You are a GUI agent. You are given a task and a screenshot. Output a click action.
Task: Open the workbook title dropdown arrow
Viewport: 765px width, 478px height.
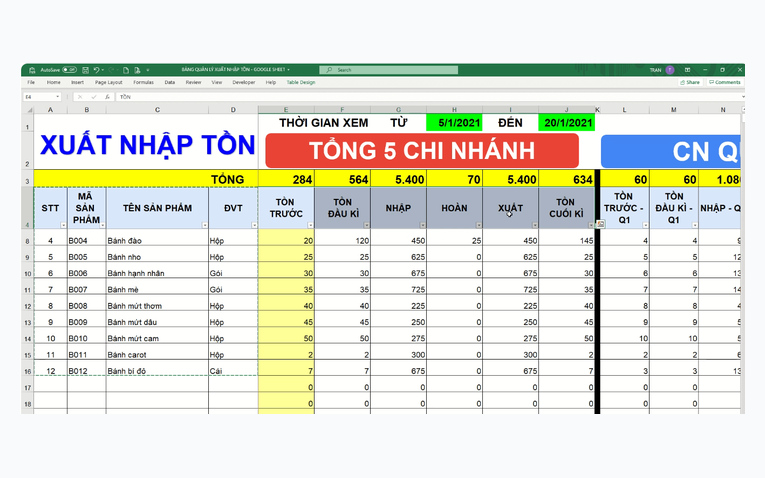pos(288,70)
